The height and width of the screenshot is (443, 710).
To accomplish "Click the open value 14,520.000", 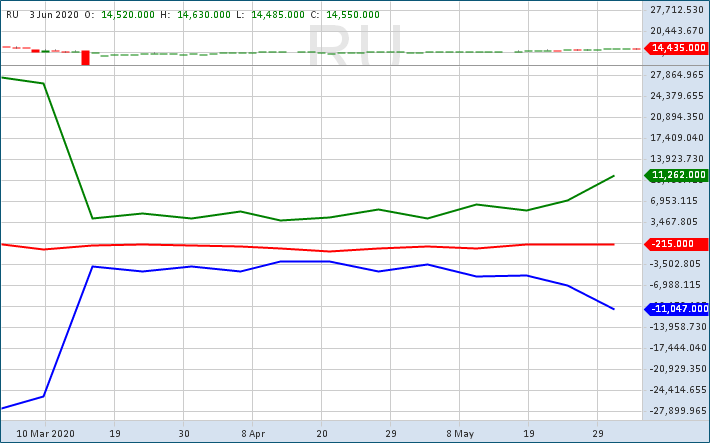I will pyautogui.click(x=128, y=14).
